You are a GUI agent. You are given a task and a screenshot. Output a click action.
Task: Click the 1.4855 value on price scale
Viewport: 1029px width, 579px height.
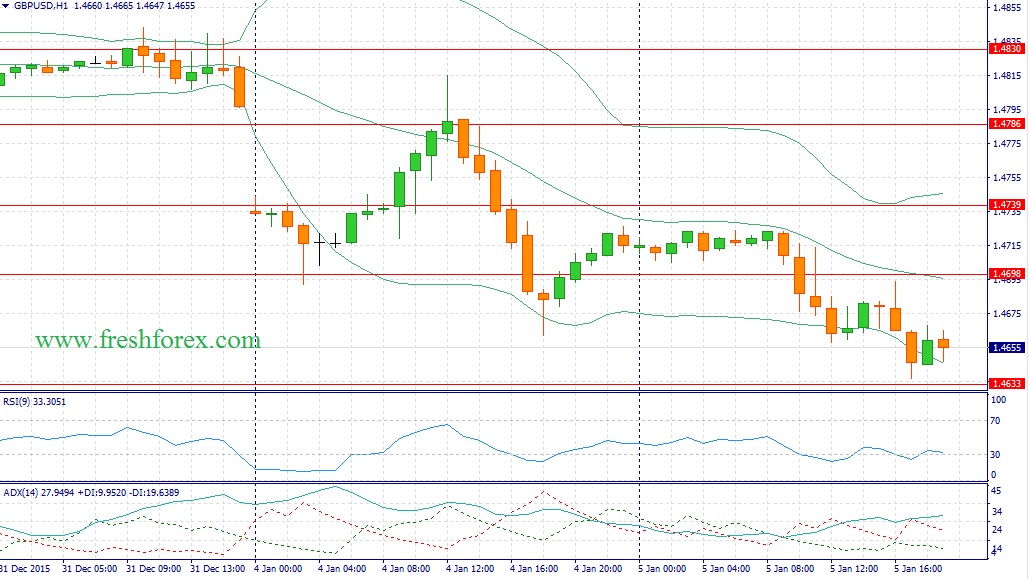1004,8
